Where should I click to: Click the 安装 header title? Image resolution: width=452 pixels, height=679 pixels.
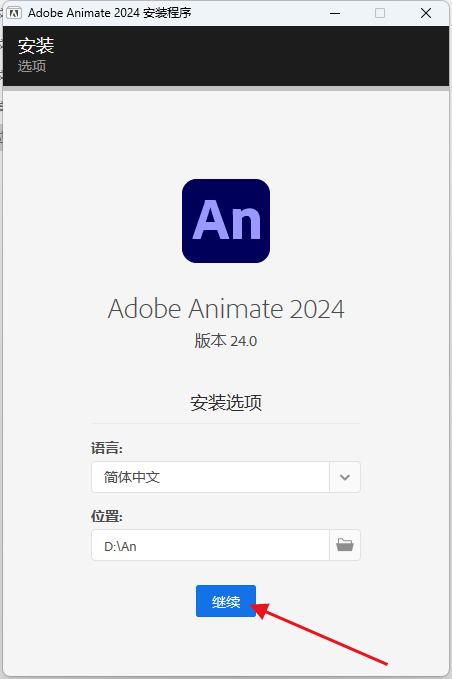(36, 46)
